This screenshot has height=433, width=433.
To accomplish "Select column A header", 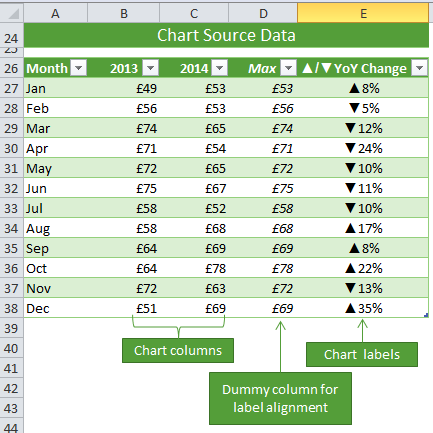I will (55, 14).
